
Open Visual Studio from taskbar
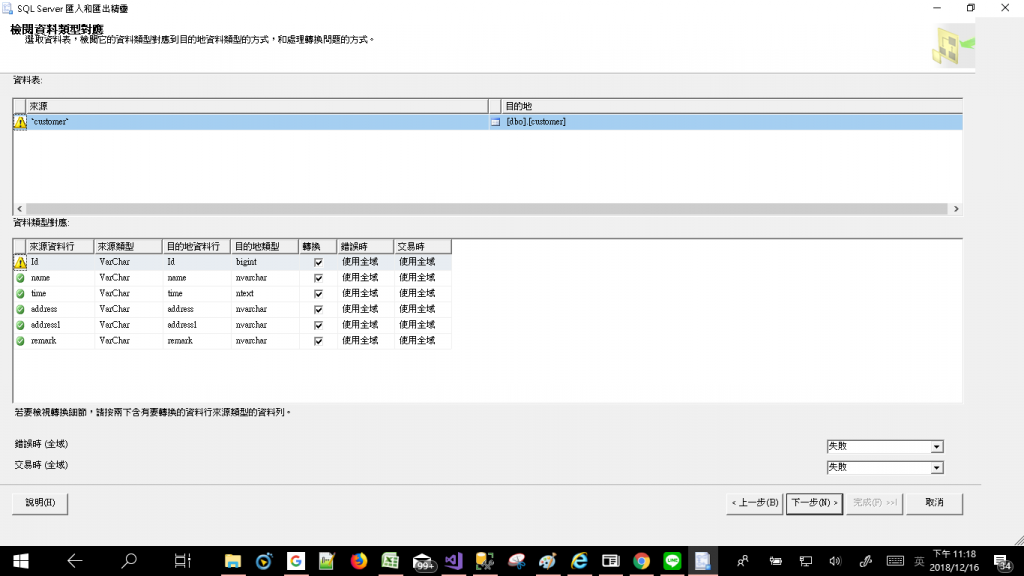click(x=453, y=561)
